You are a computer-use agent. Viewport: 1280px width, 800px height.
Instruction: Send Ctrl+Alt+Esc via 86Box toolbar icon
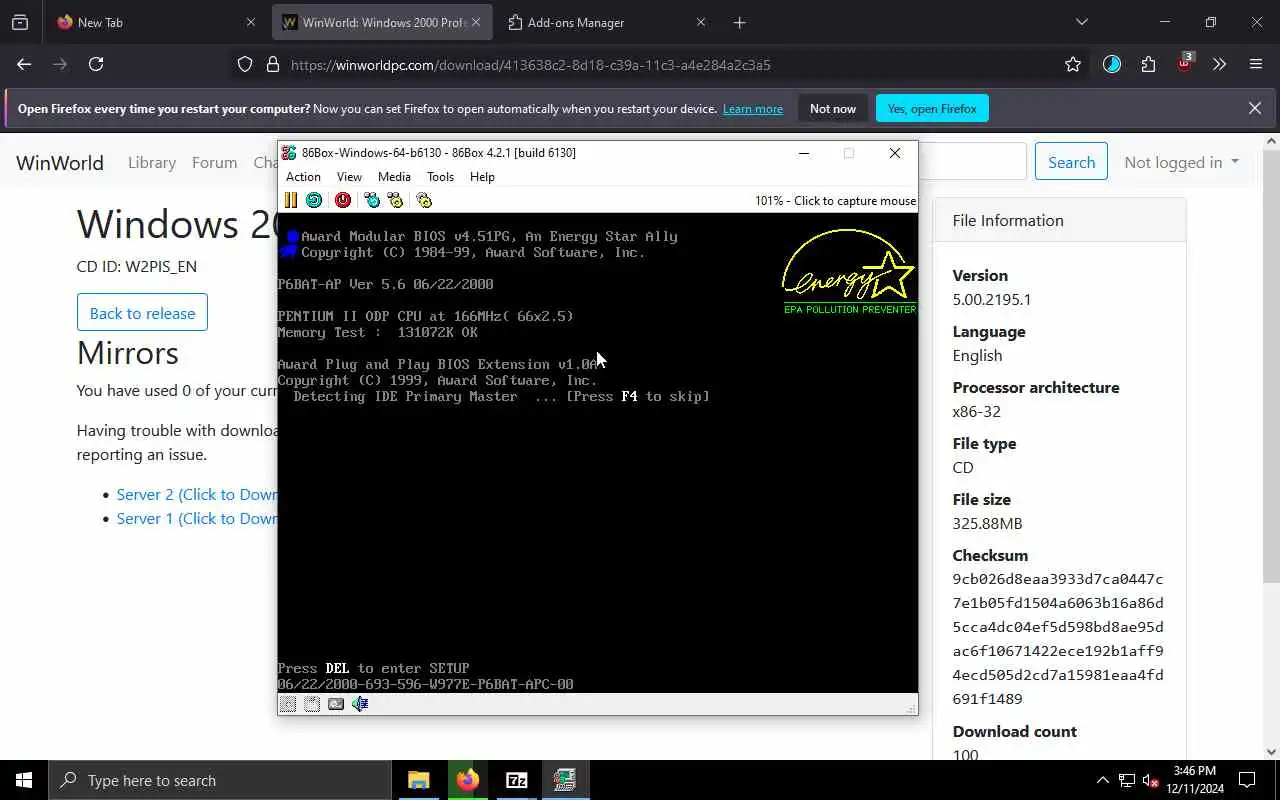pos(395,200)
